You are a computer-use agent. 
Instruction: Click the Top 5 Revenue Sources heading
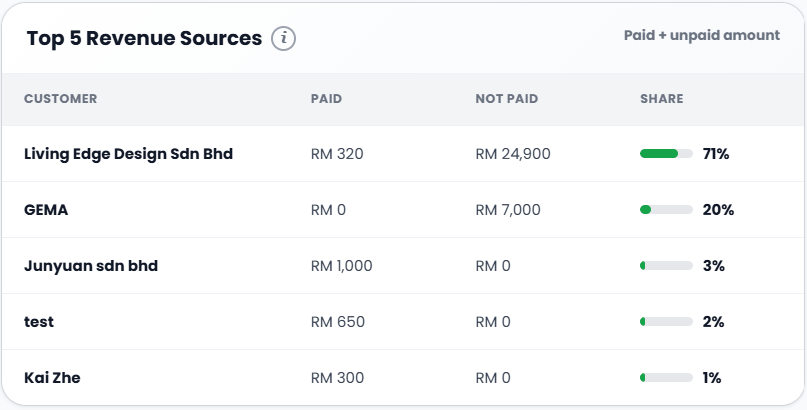(x=144, y=39)
